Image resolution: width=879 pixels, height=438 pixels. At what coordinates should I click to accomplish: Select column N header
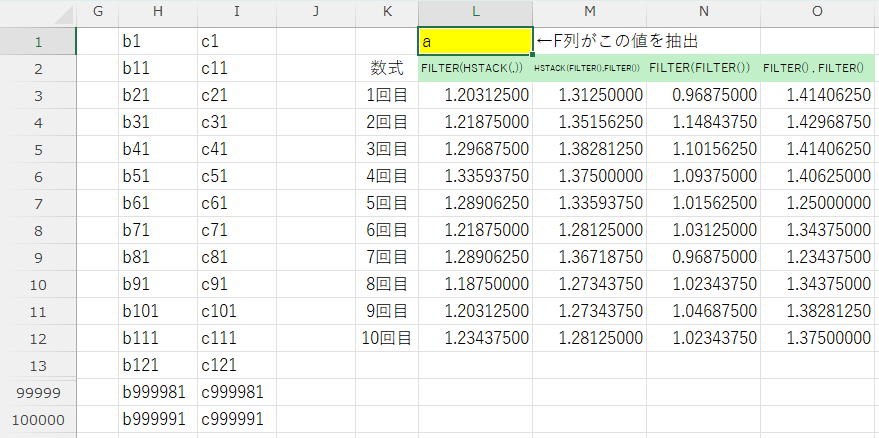(x=704, y=12)
